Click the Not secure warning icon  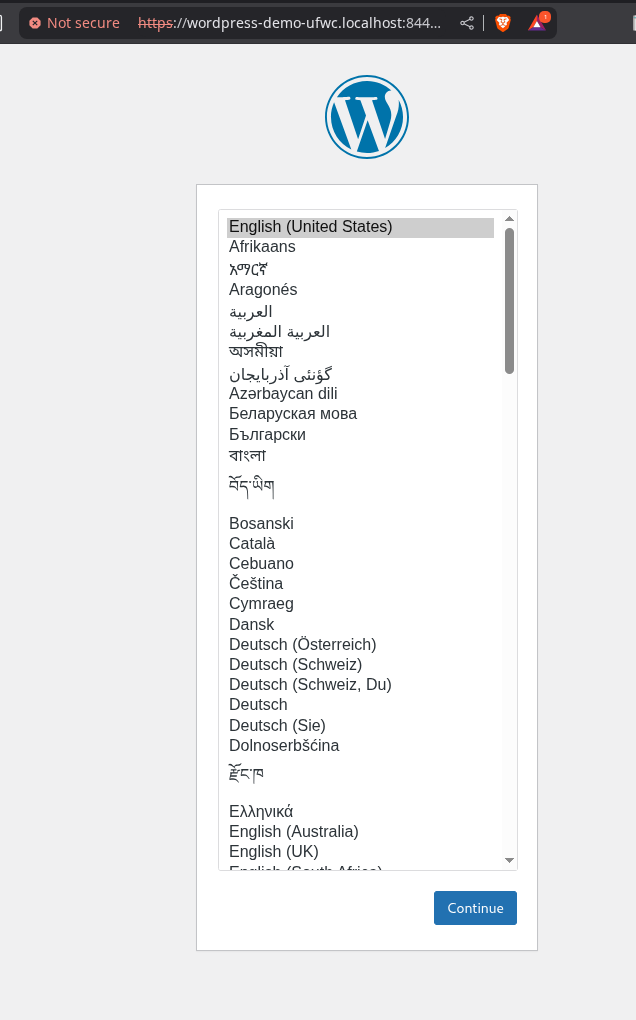coord(35,23)
